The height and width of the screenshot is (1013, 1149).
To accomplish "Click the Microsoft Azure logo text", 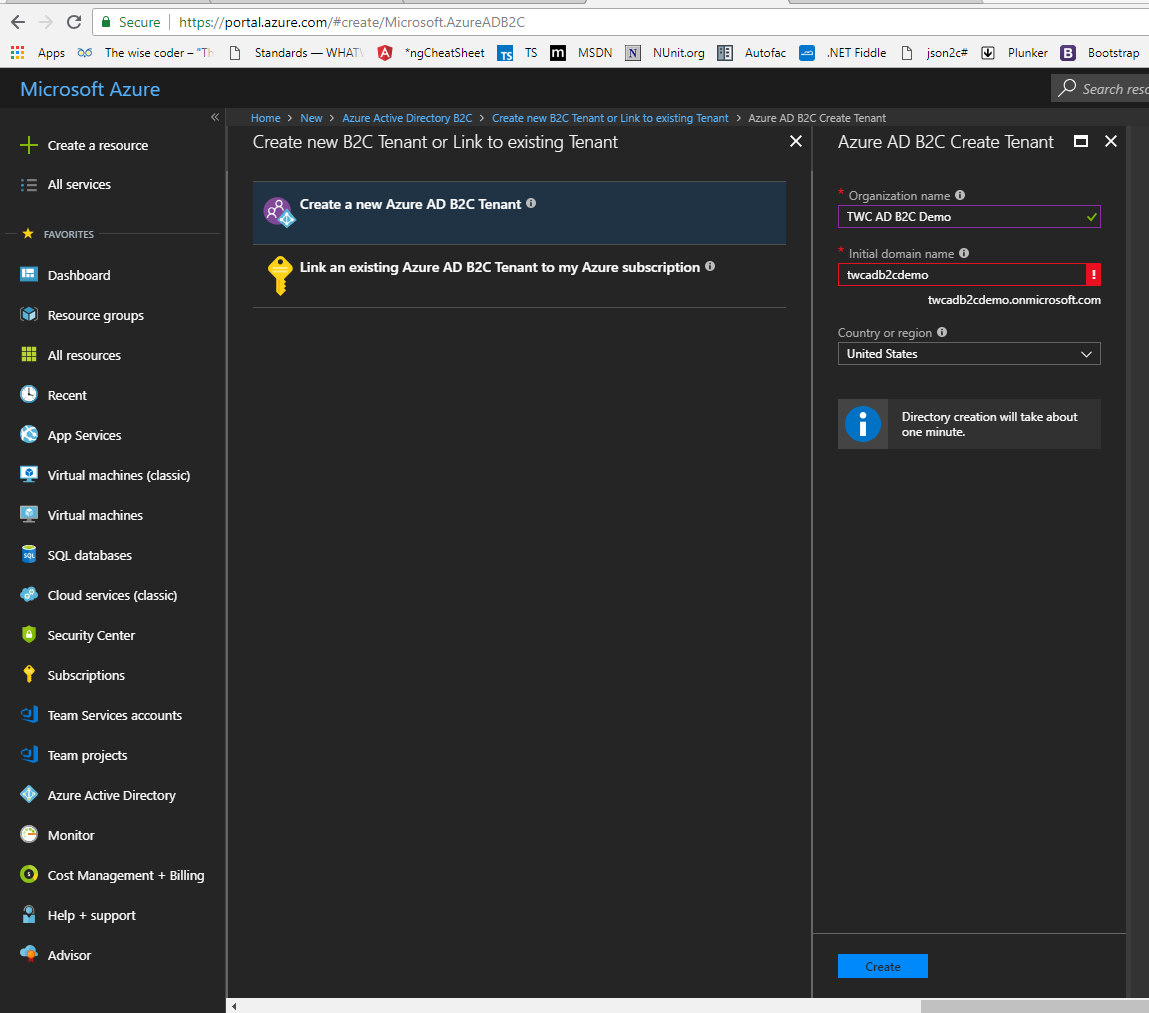I will tap(90, 89).
